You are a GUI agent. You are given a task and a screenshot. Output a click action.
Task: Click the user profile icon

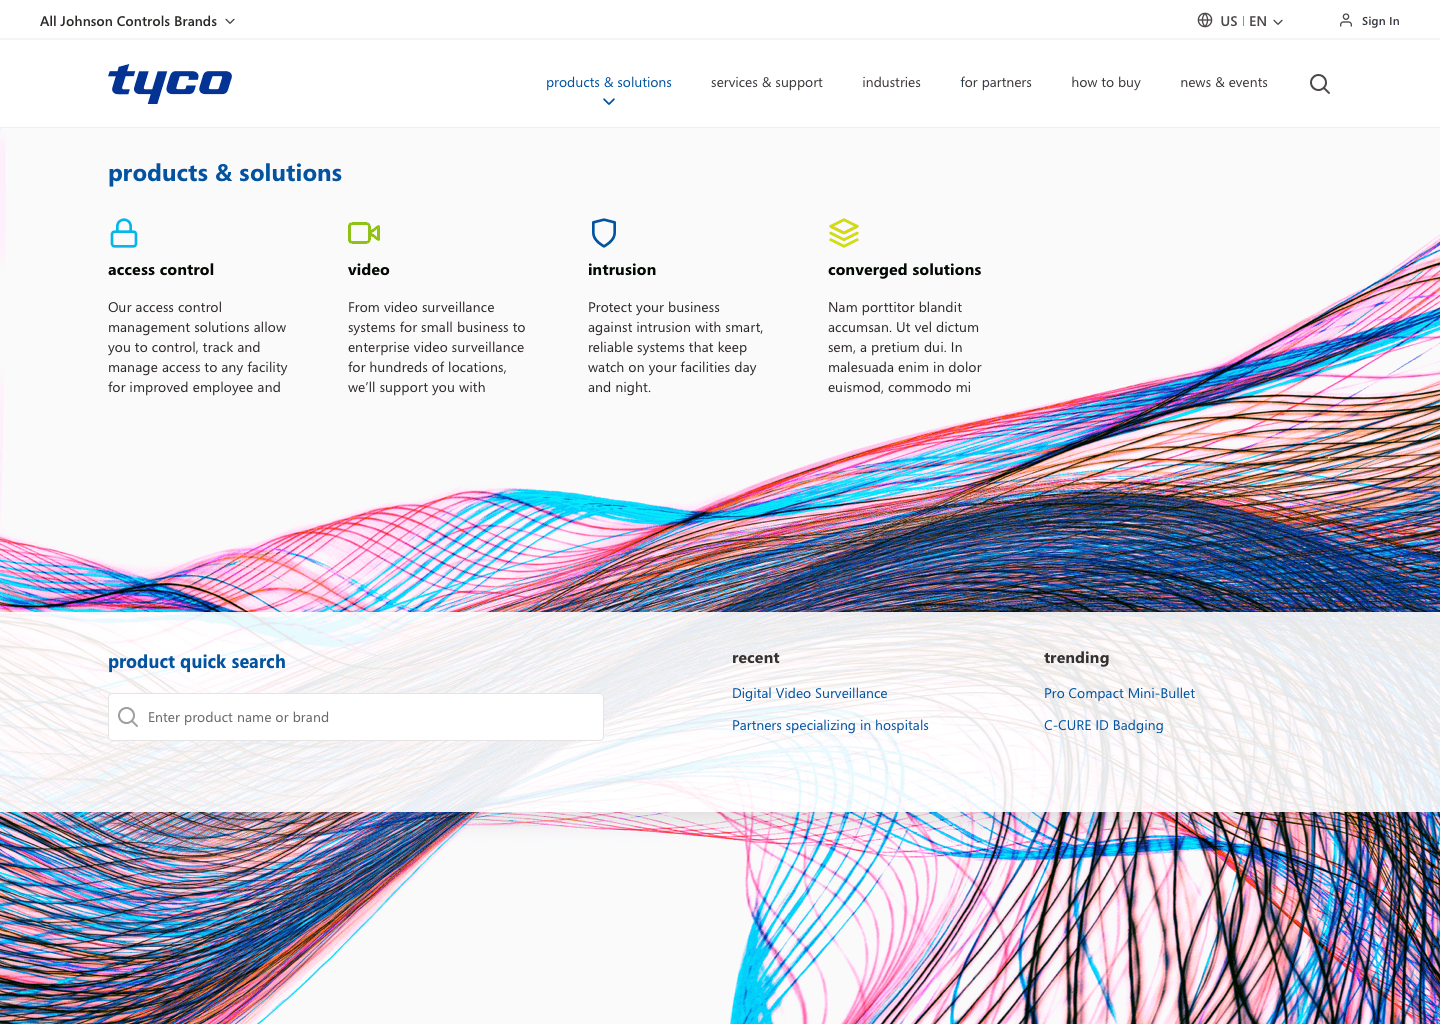(1346, 20)
